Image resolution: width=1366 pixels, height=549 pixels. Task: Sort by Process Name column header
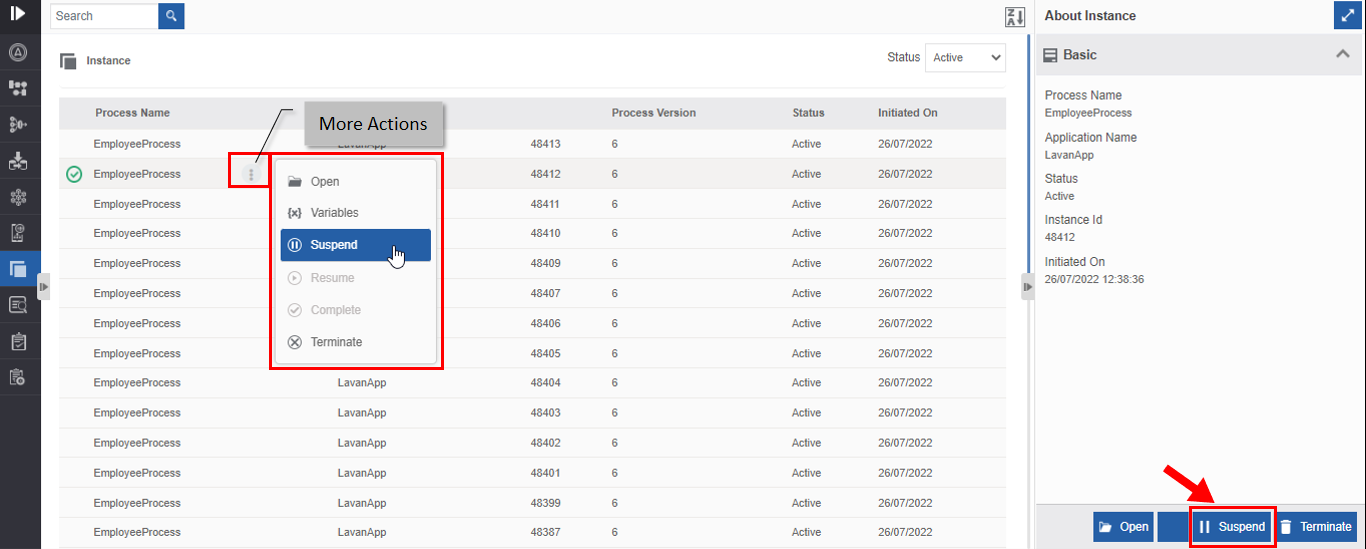(132, 113)
